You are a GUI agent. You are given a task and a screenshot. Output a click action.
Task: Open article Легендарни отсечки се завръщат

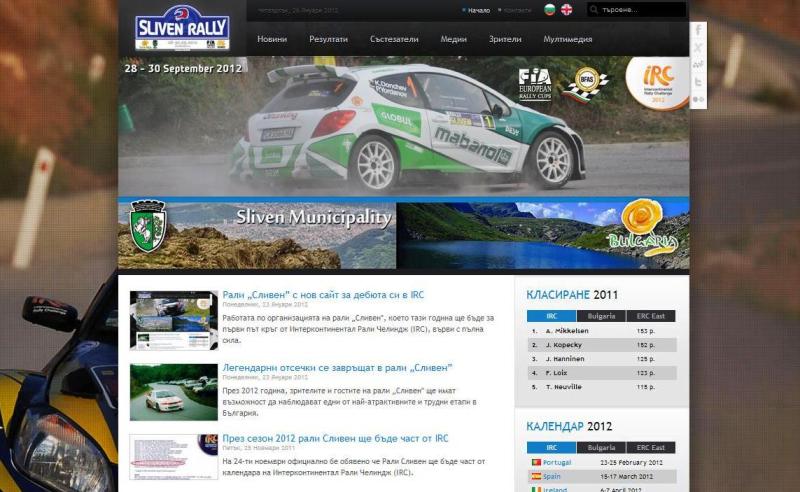coord(337,367)
